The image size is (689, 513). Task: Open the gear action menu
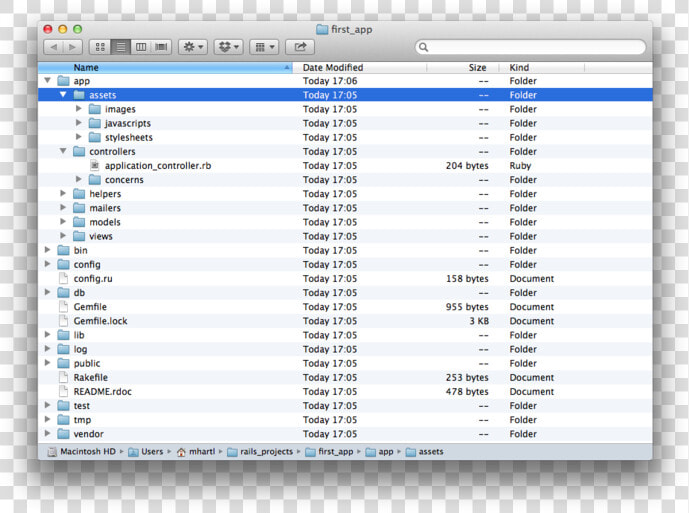[193, 47]
